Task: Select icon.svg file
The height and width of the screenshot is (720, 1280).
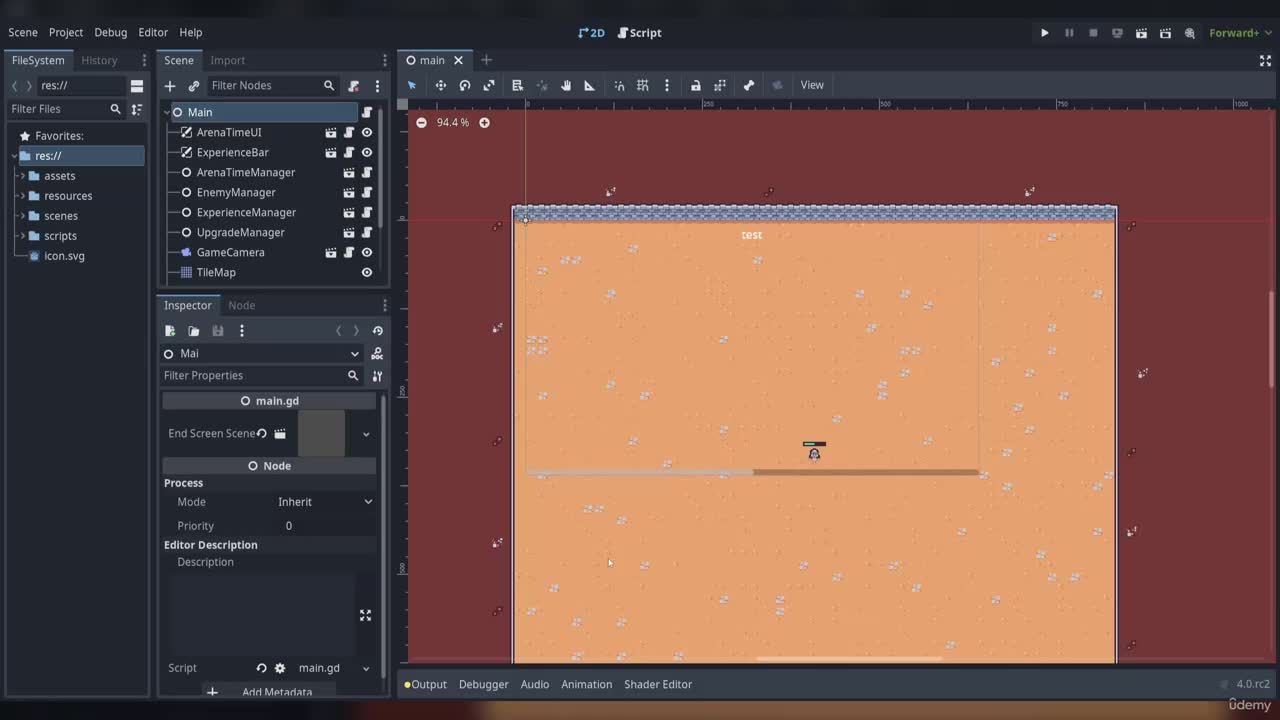Action: coord(64,256)
